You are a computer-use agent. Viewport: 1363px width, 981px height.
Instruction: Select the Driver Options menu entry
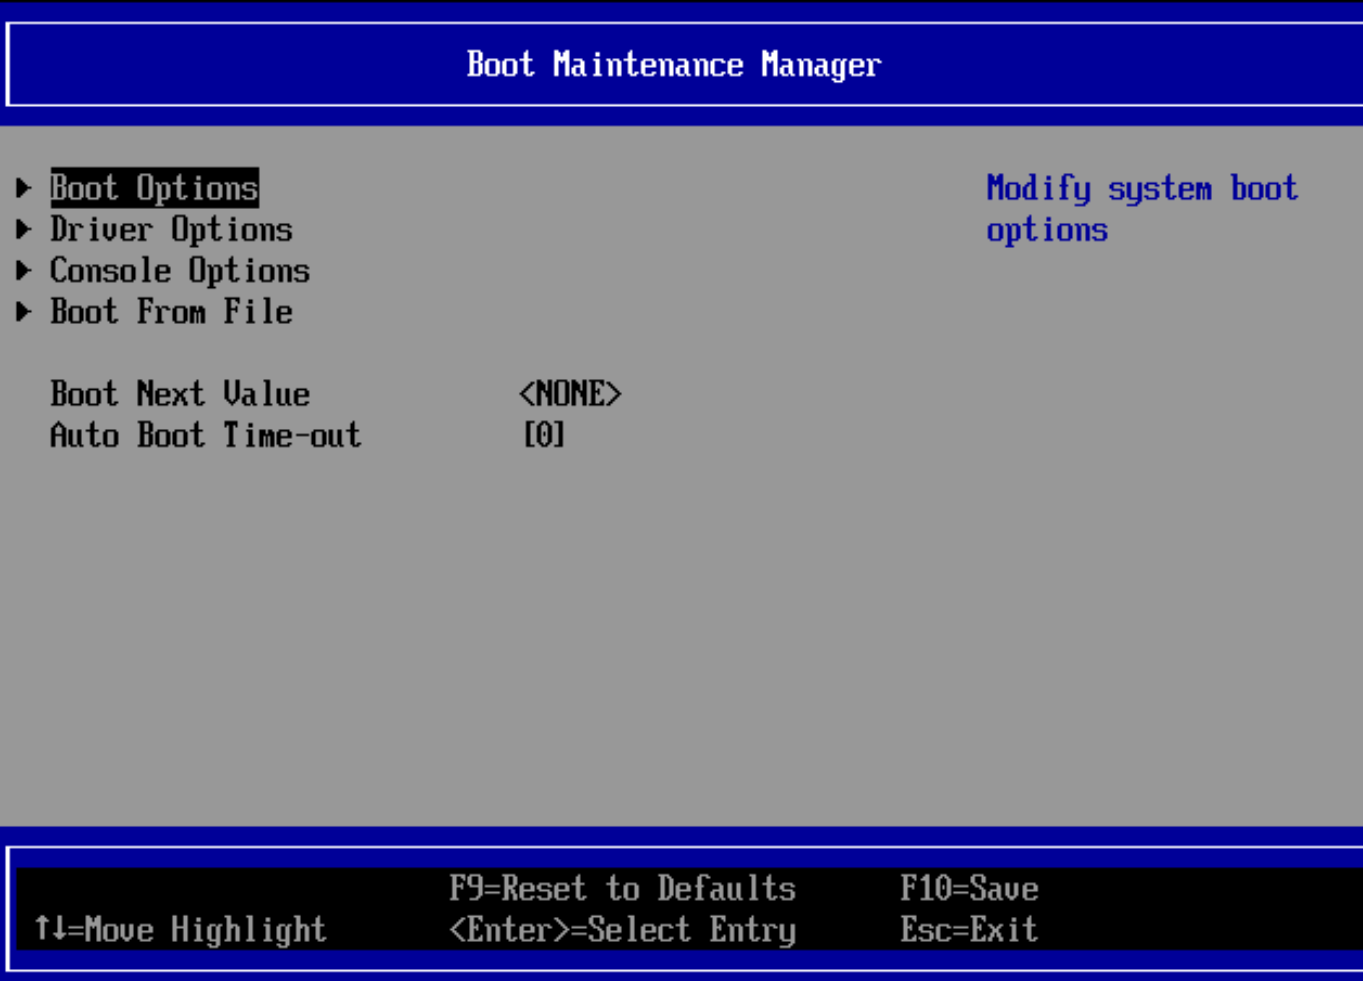point(171,230)
